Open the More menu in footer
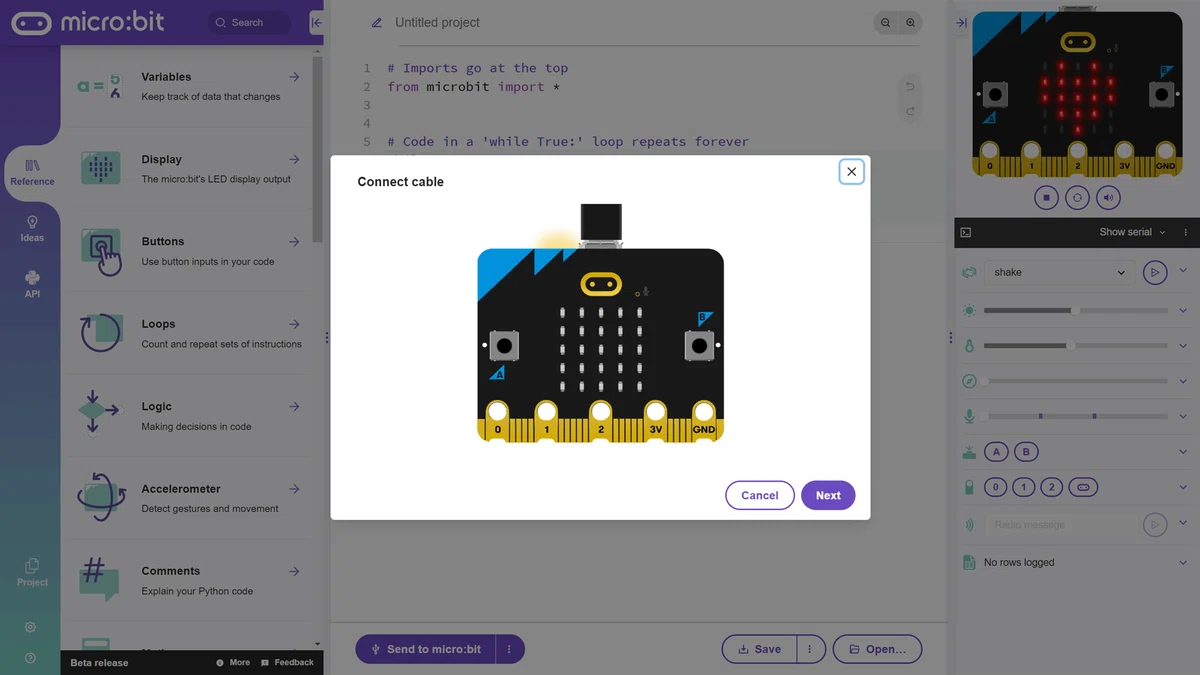The height and width of the screenshot is (675, 1200). (x=233, y=662)
